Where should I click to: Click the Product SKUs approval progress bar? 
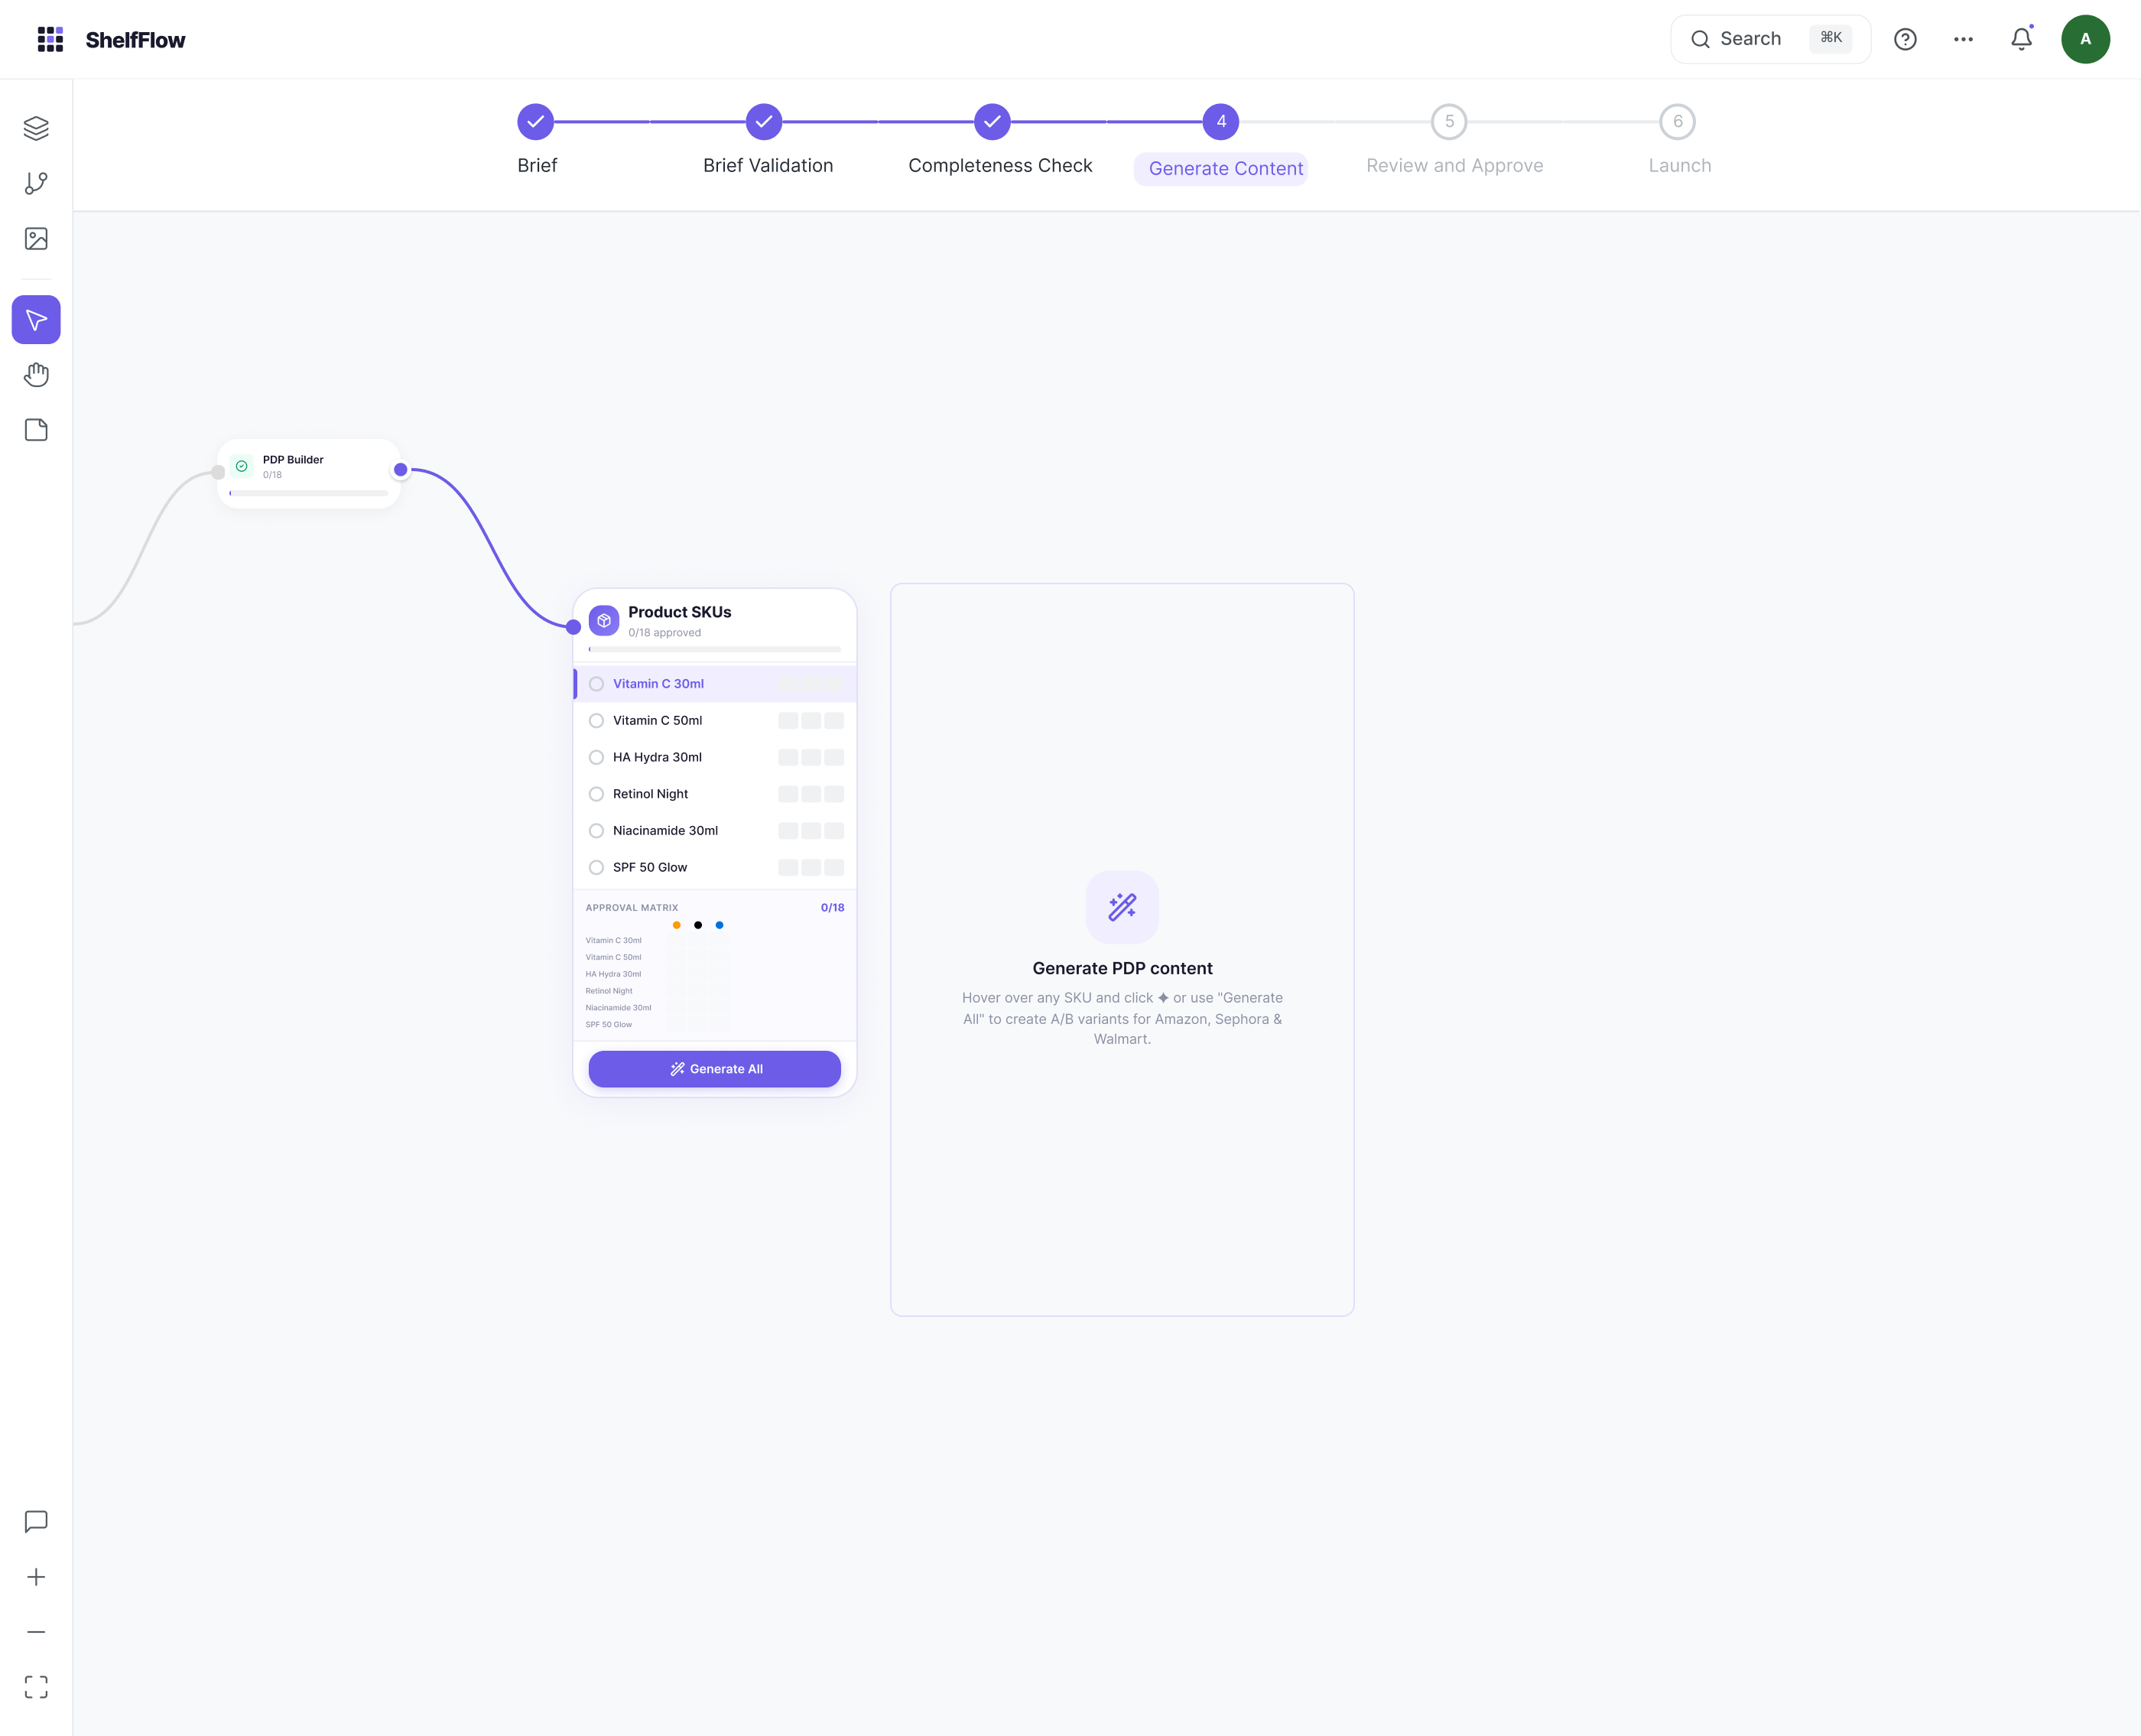pos(714,648)
